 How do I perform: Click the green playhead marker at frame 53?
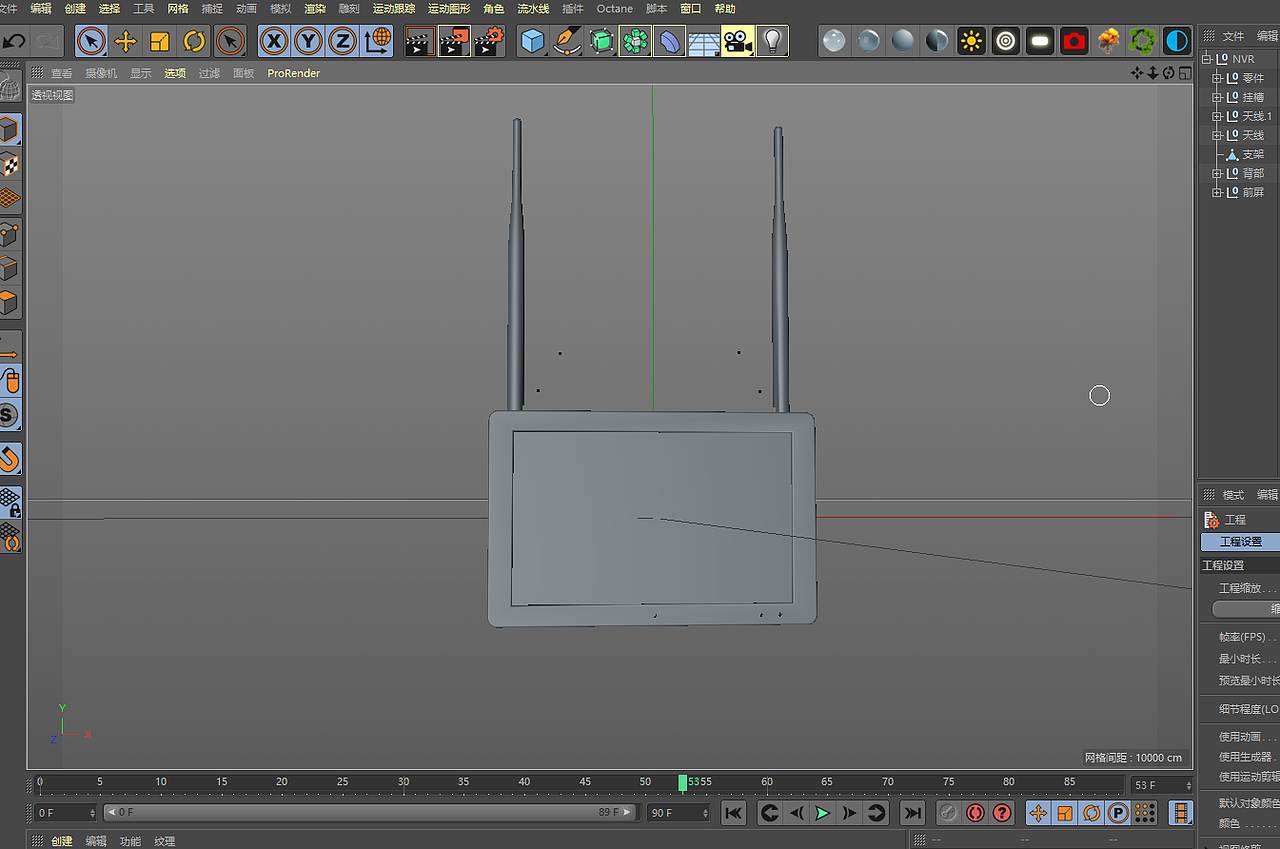click(x=683, y=783)
